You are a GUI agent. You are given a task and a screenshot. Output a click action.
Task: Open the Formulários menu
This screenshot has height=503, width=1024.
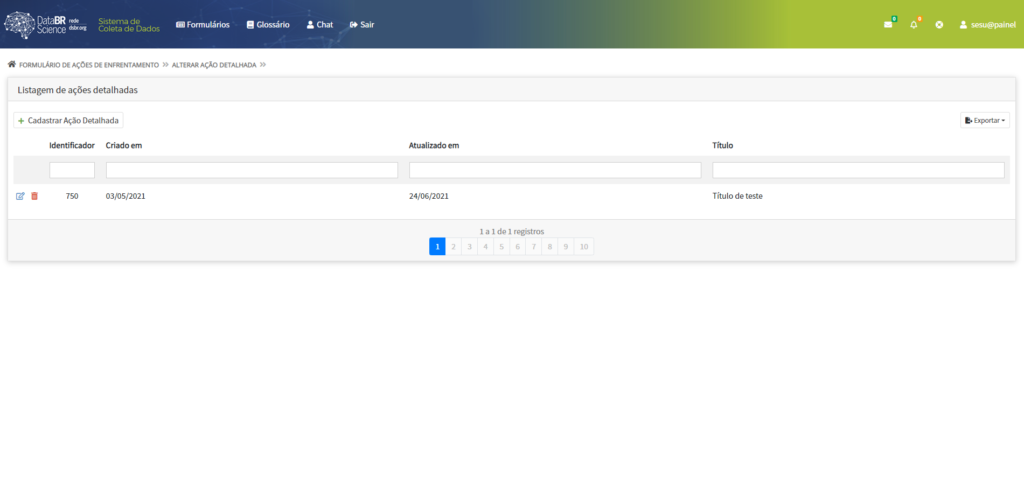202,24
